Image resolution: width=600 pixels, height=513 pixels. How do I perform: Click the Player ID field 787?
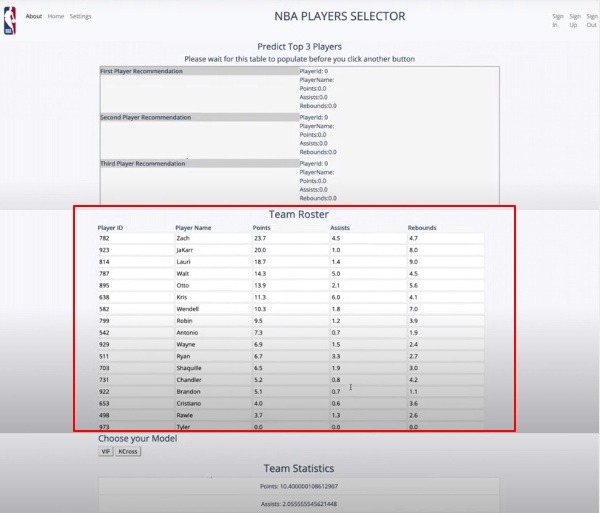coord(136,274)
